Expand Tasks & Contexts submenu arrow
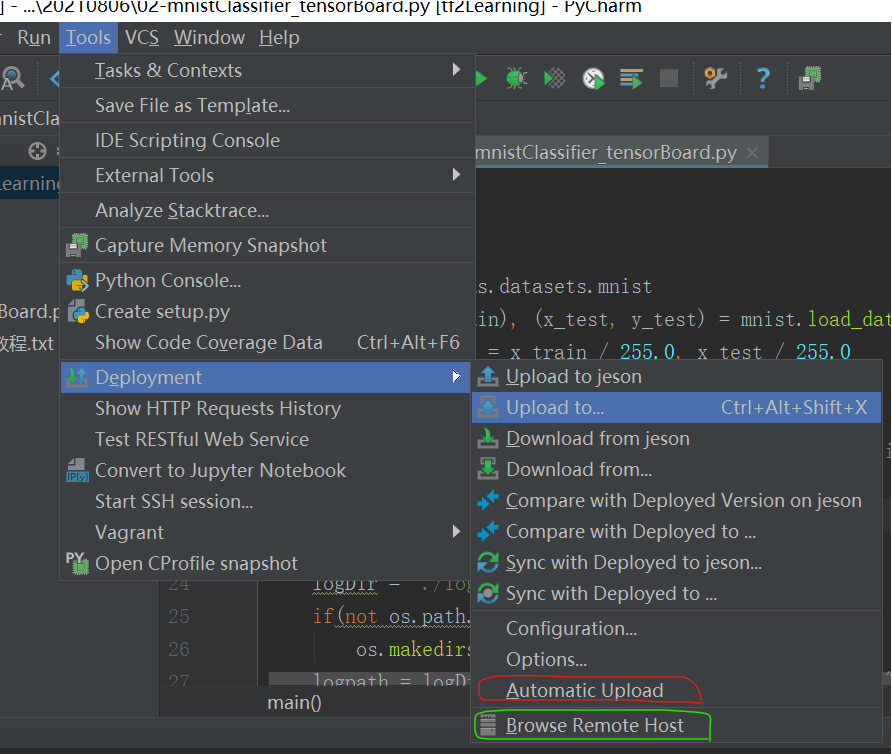The image size is (892, 754). (x=456, y=70)
